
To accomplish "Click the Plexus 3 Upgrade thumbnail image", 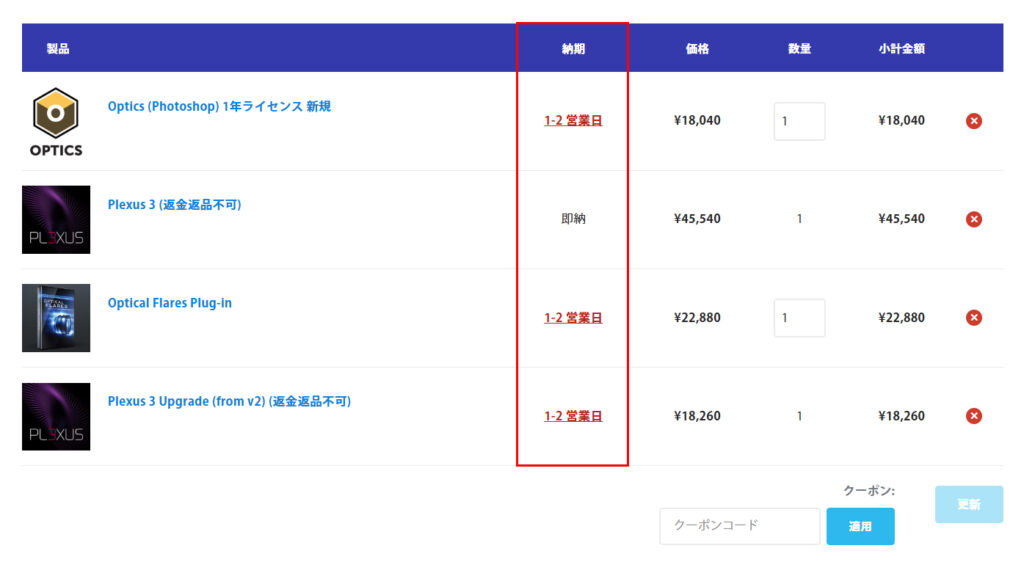I will coord(56,416).
